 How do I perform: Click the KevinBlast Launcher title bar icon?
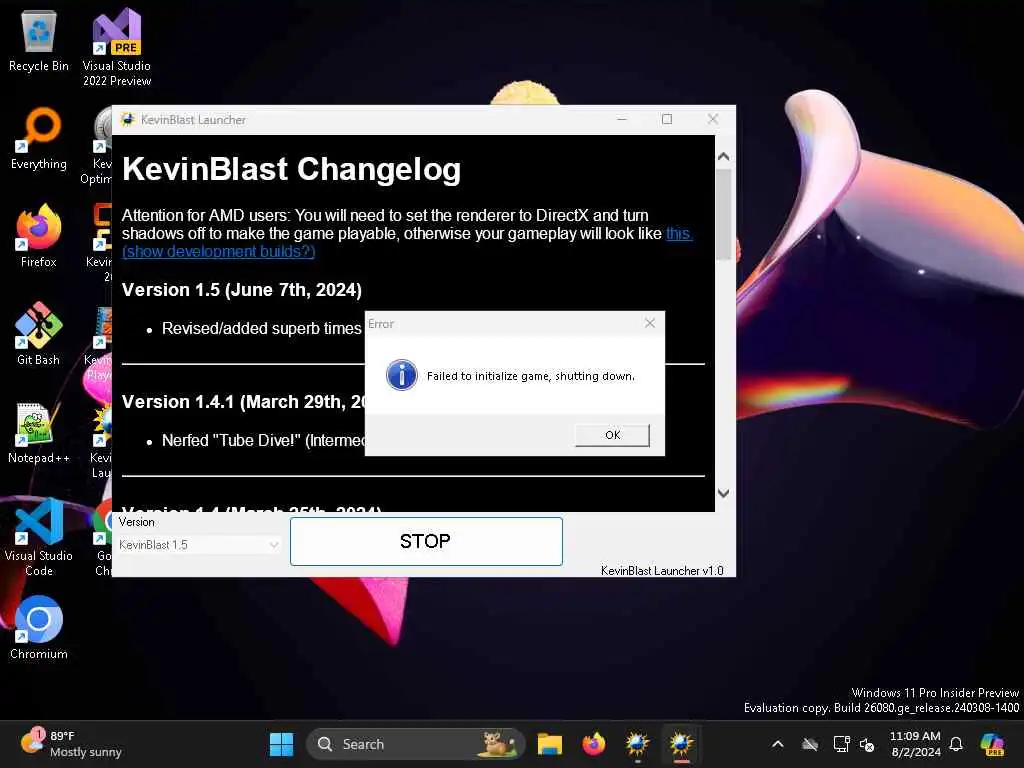(x=128, y=120)
